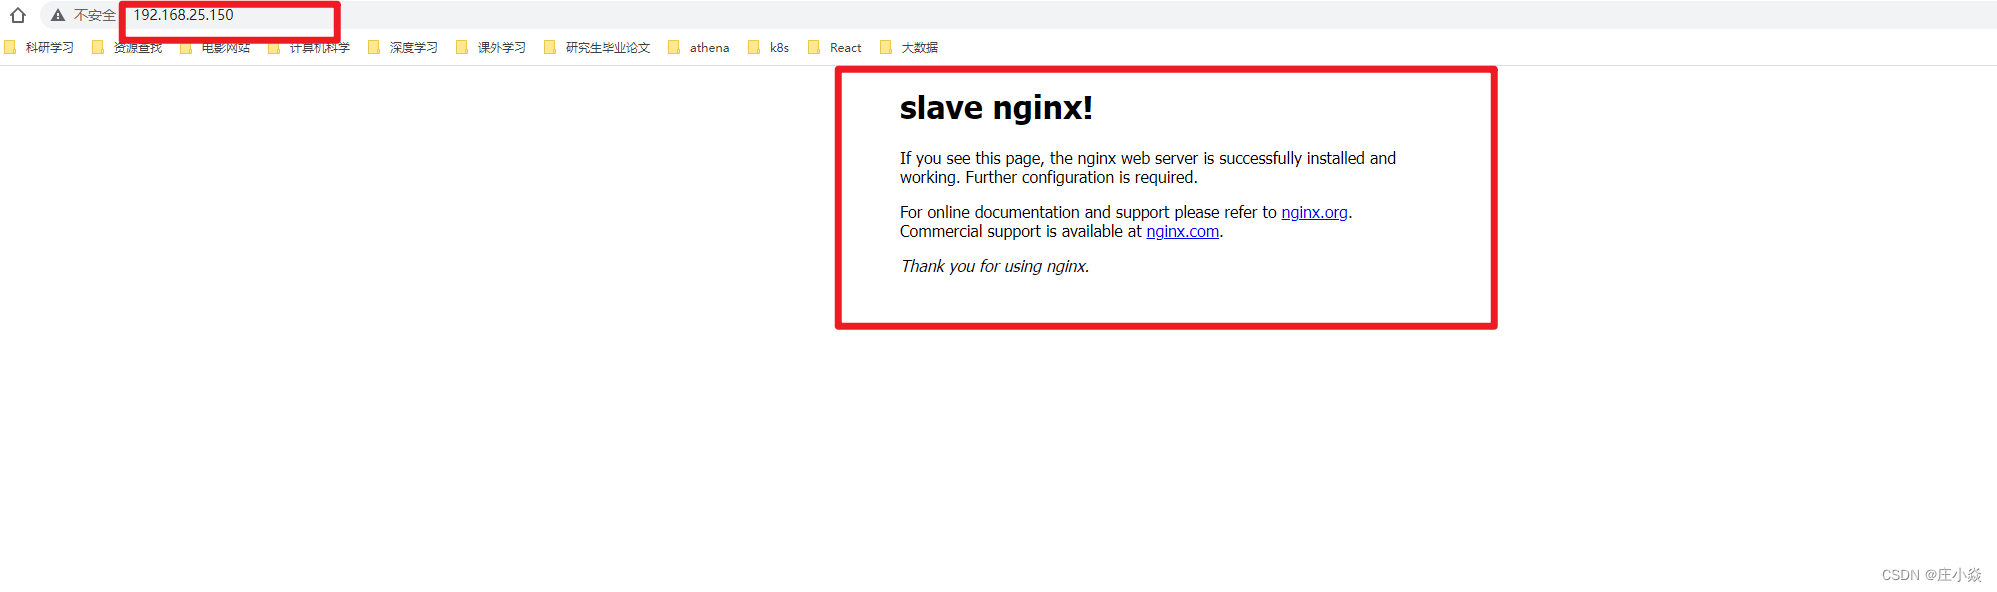Screen dimensions: 1997x592
Task: Open the 电影网站 bookmark folder
Action: pos(215,47)
